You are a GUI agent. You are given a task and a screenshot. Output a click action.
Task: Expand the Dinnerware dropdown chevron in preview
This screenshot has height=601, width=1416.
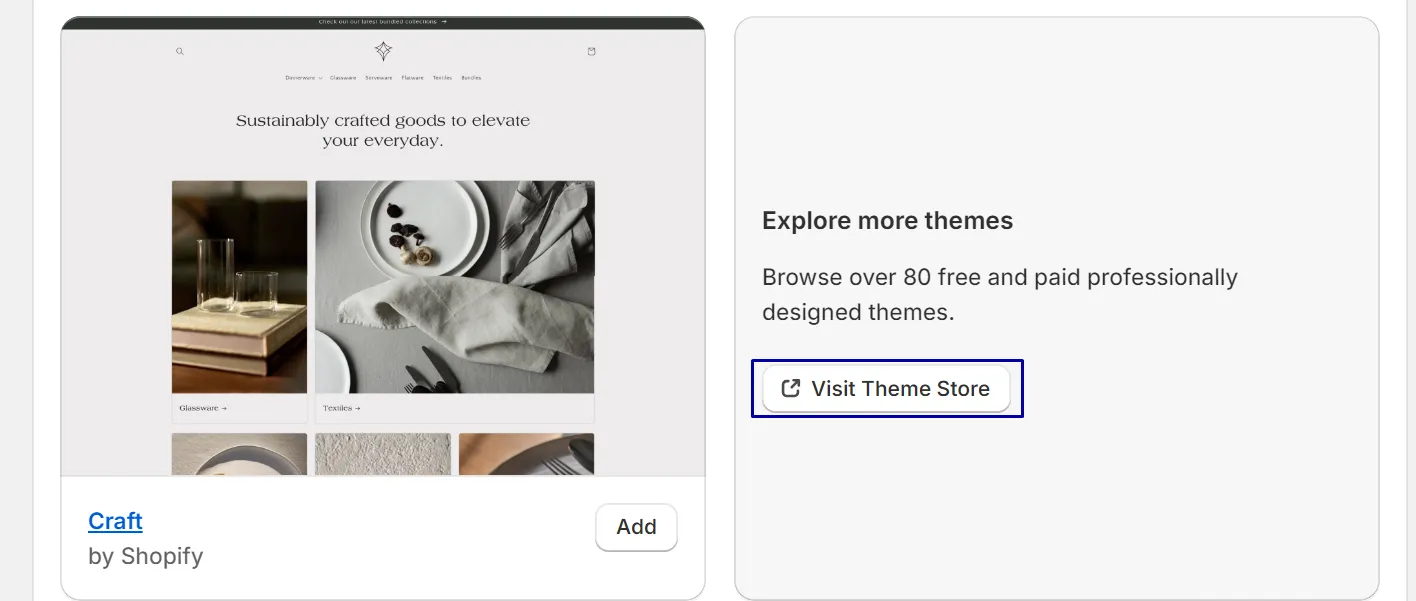[320, 78]
